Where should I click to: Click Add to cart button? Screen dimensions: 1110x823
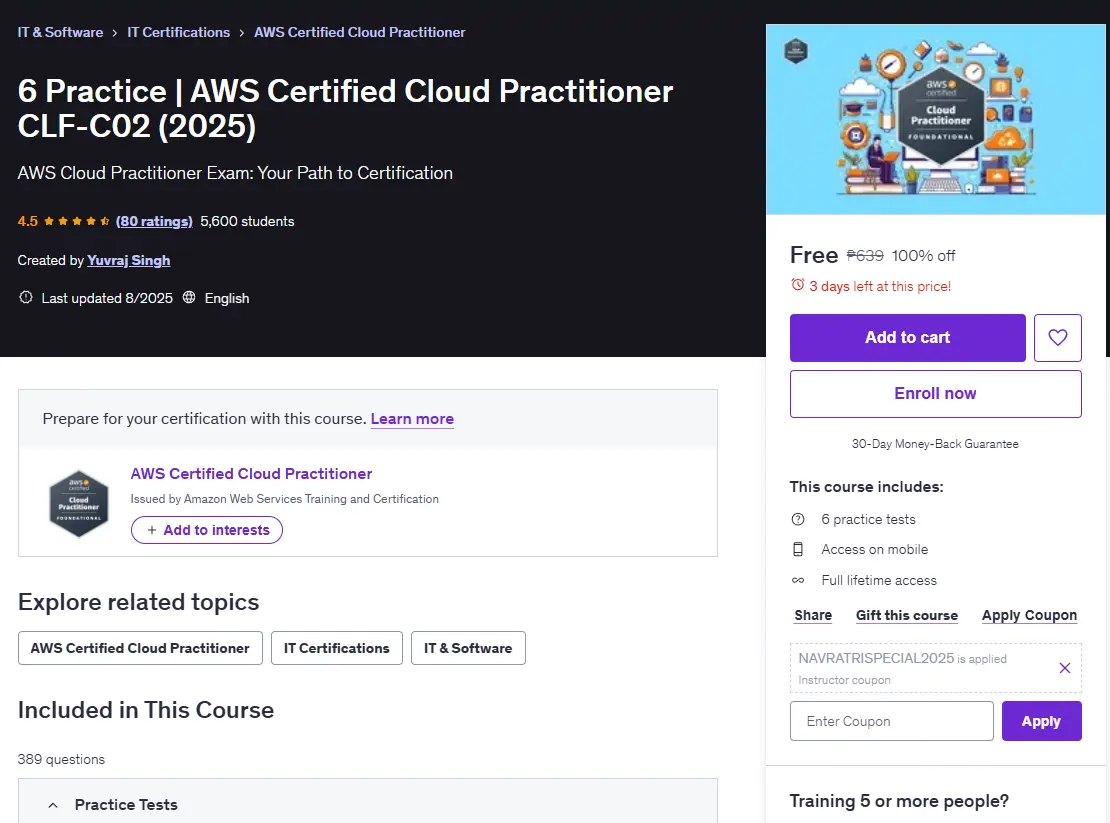click(x=908, y=338)
